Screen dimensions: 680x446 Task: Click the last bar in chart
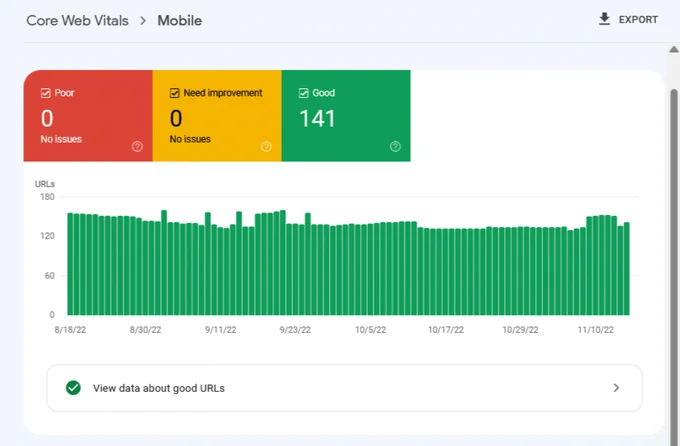(x=627, y=269)
